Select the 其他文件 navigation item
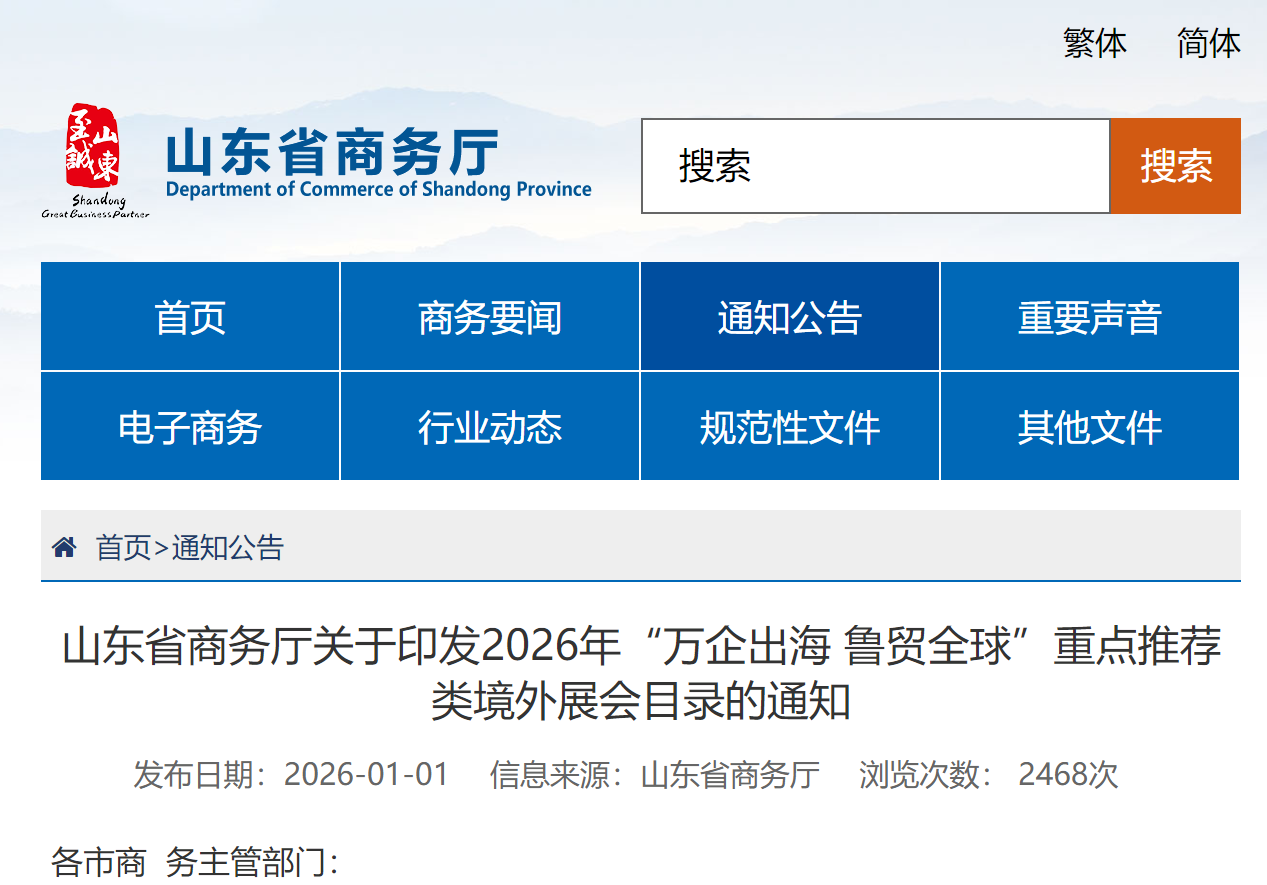This screenshot has width=1267, height=885. point(1089,427)
